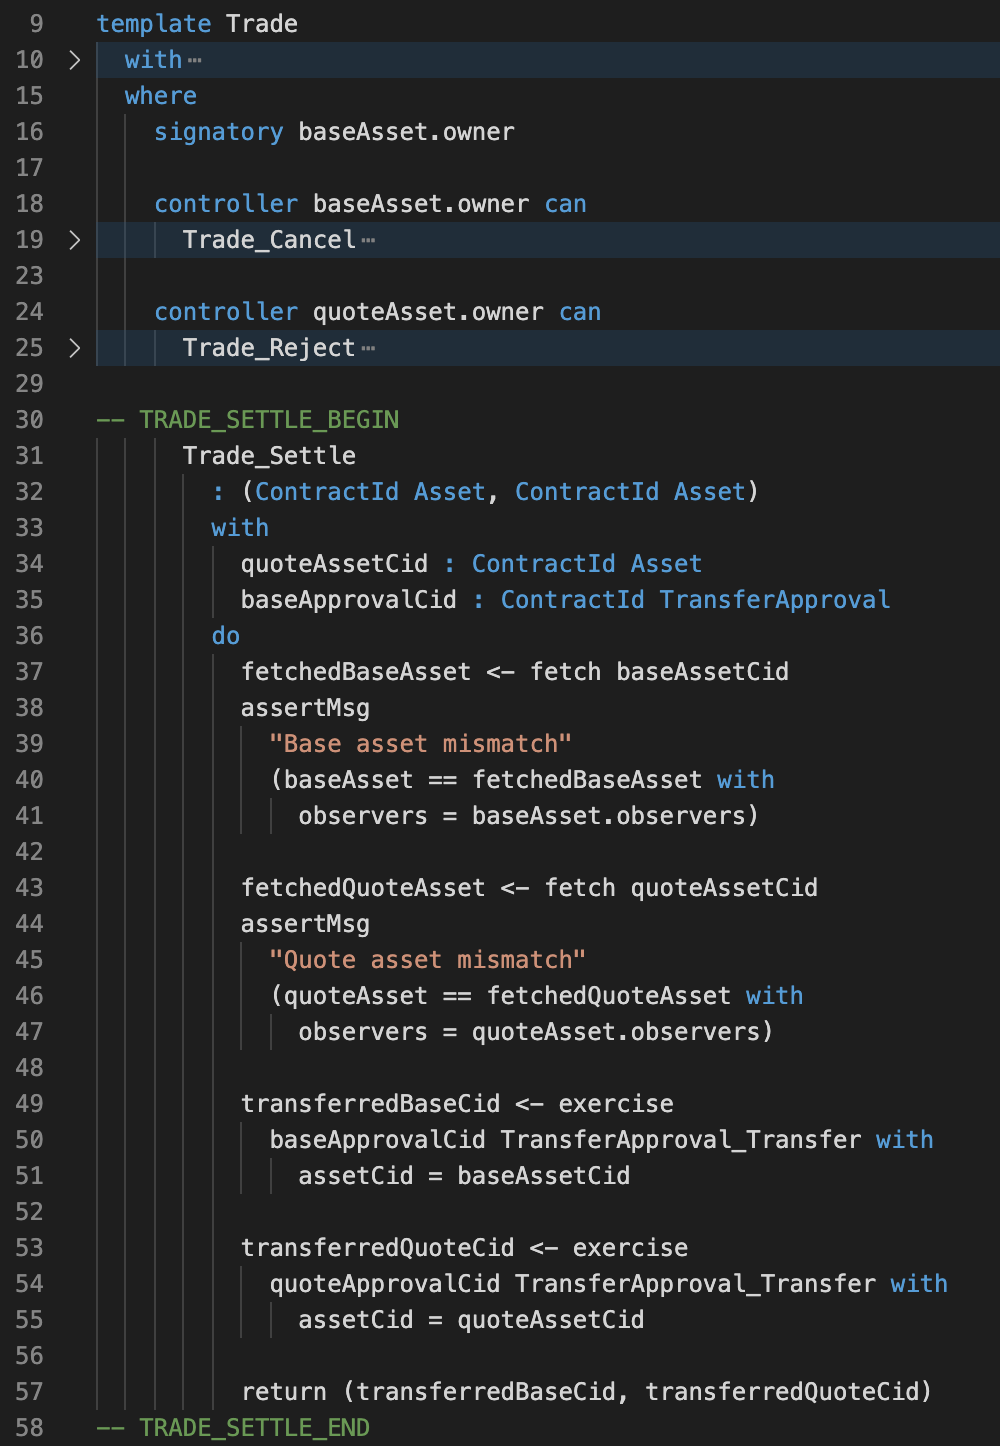
Task: Click "Base asset mismatch" string literal
Action: point(420,744)
